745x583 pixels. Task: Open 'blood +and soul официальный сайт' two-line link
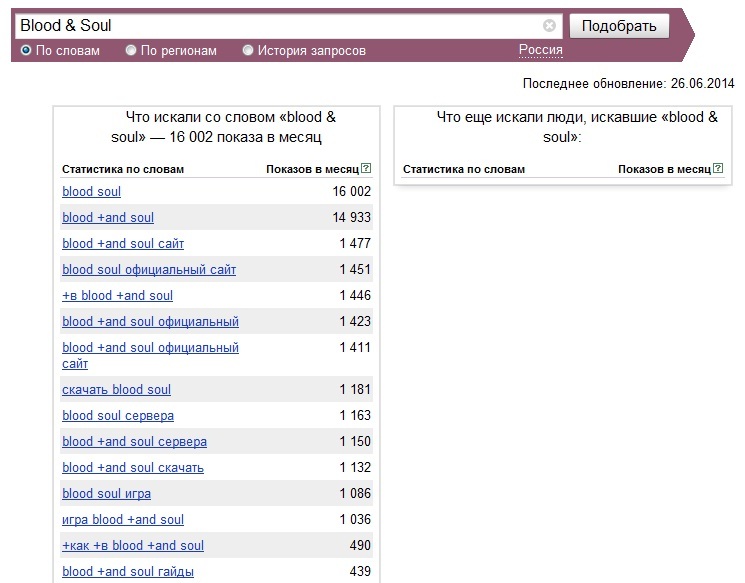[x=150, y=355]
